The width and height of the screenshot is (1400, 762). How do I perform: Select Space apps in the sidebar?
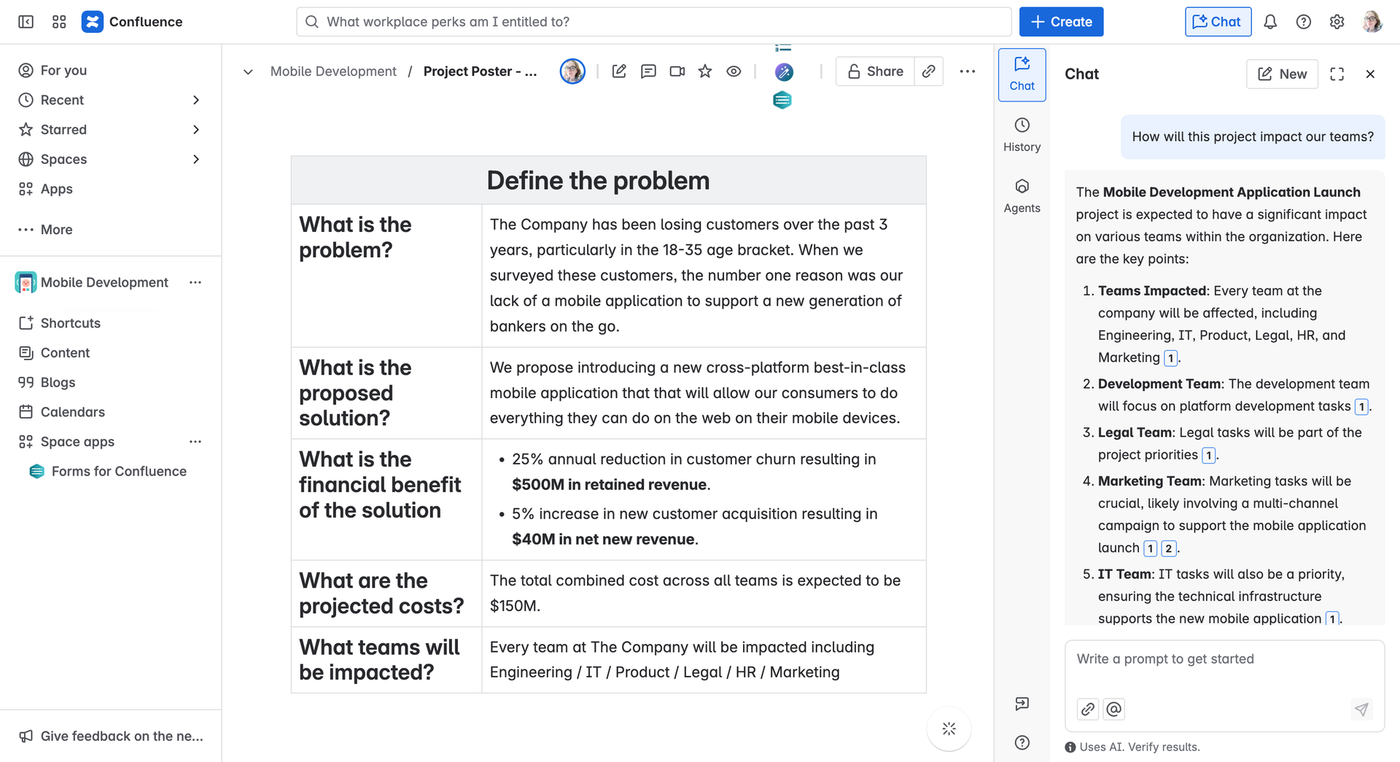[77, 442]
